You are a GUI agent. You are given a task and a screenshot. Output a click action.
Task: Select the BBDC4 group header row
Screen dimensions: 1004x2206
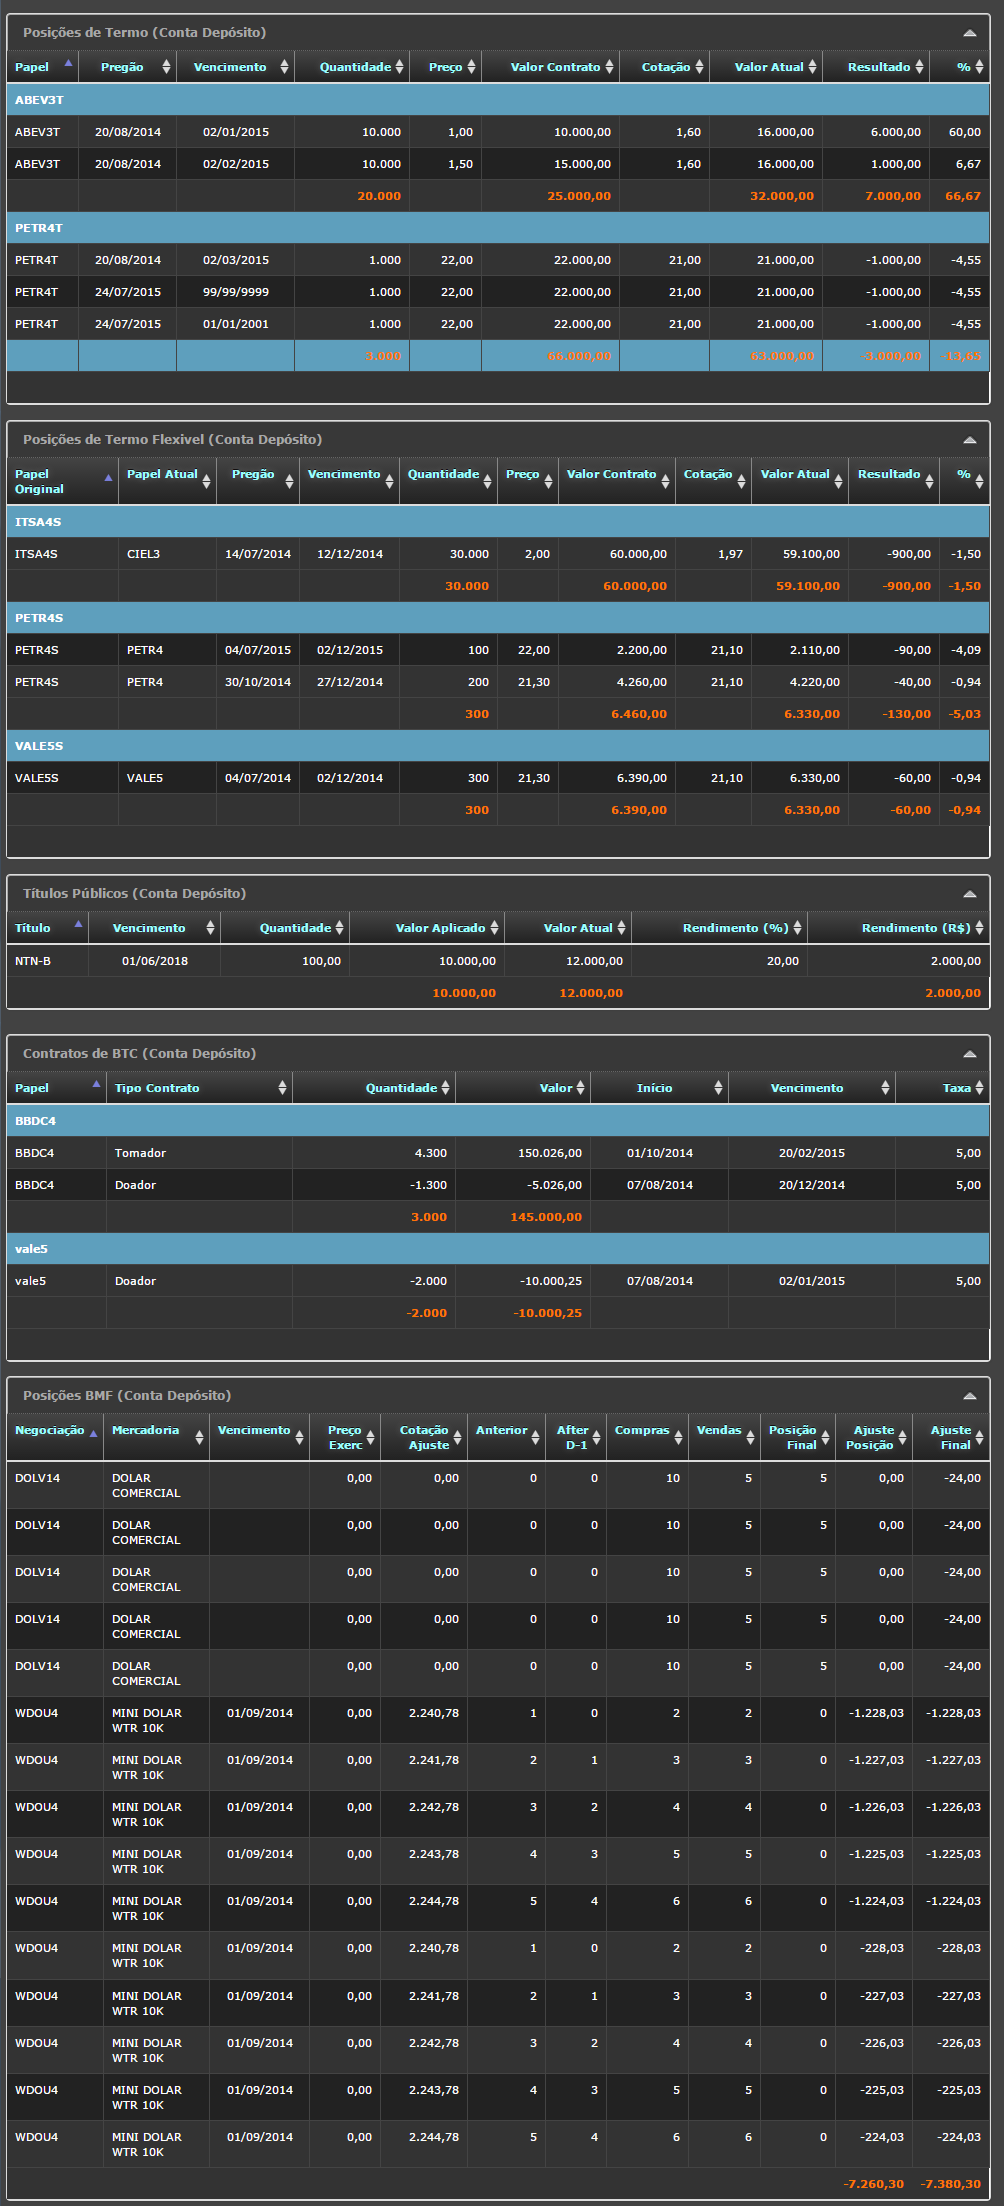498,1121
